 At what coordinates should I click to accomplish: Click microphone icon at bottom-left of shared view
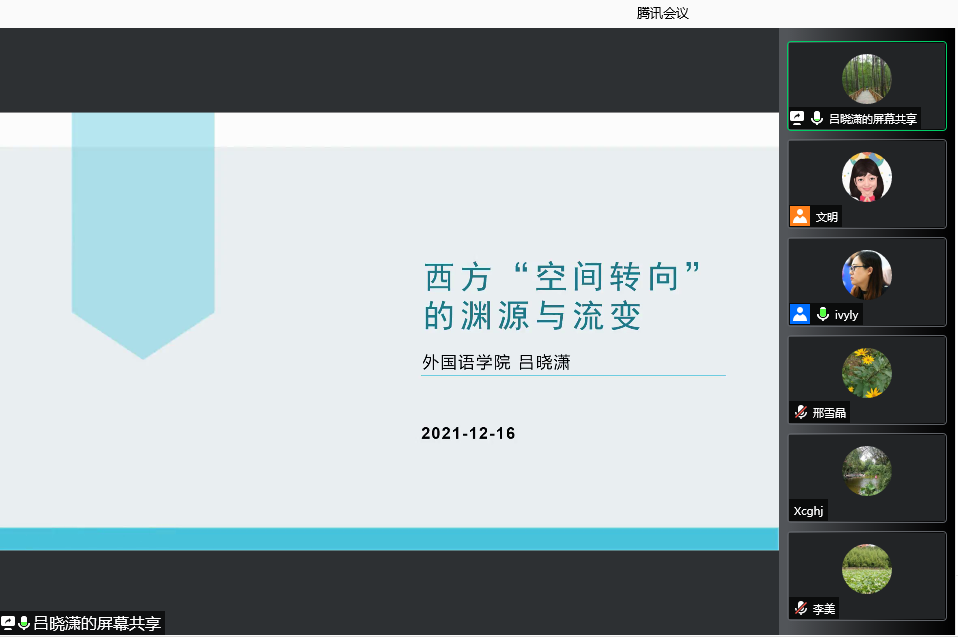coord(24,623)
